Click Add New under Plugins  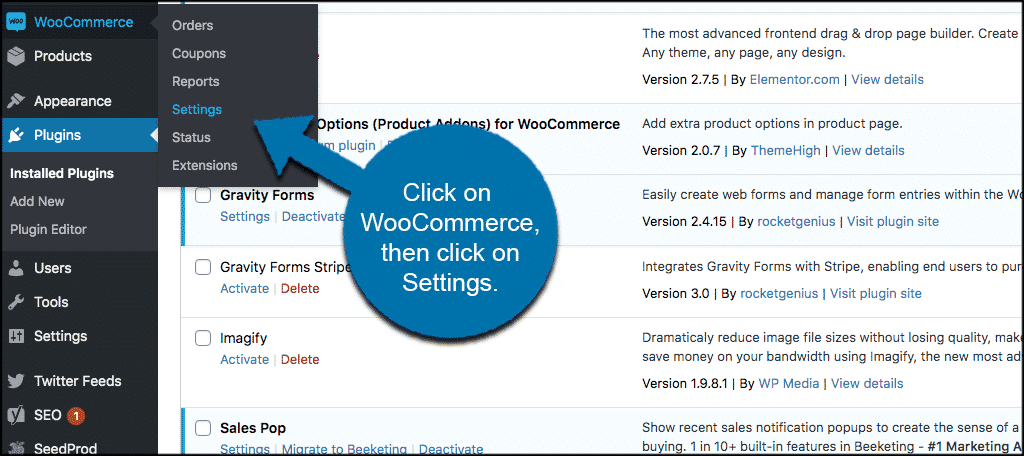click(x=37, y=202)
